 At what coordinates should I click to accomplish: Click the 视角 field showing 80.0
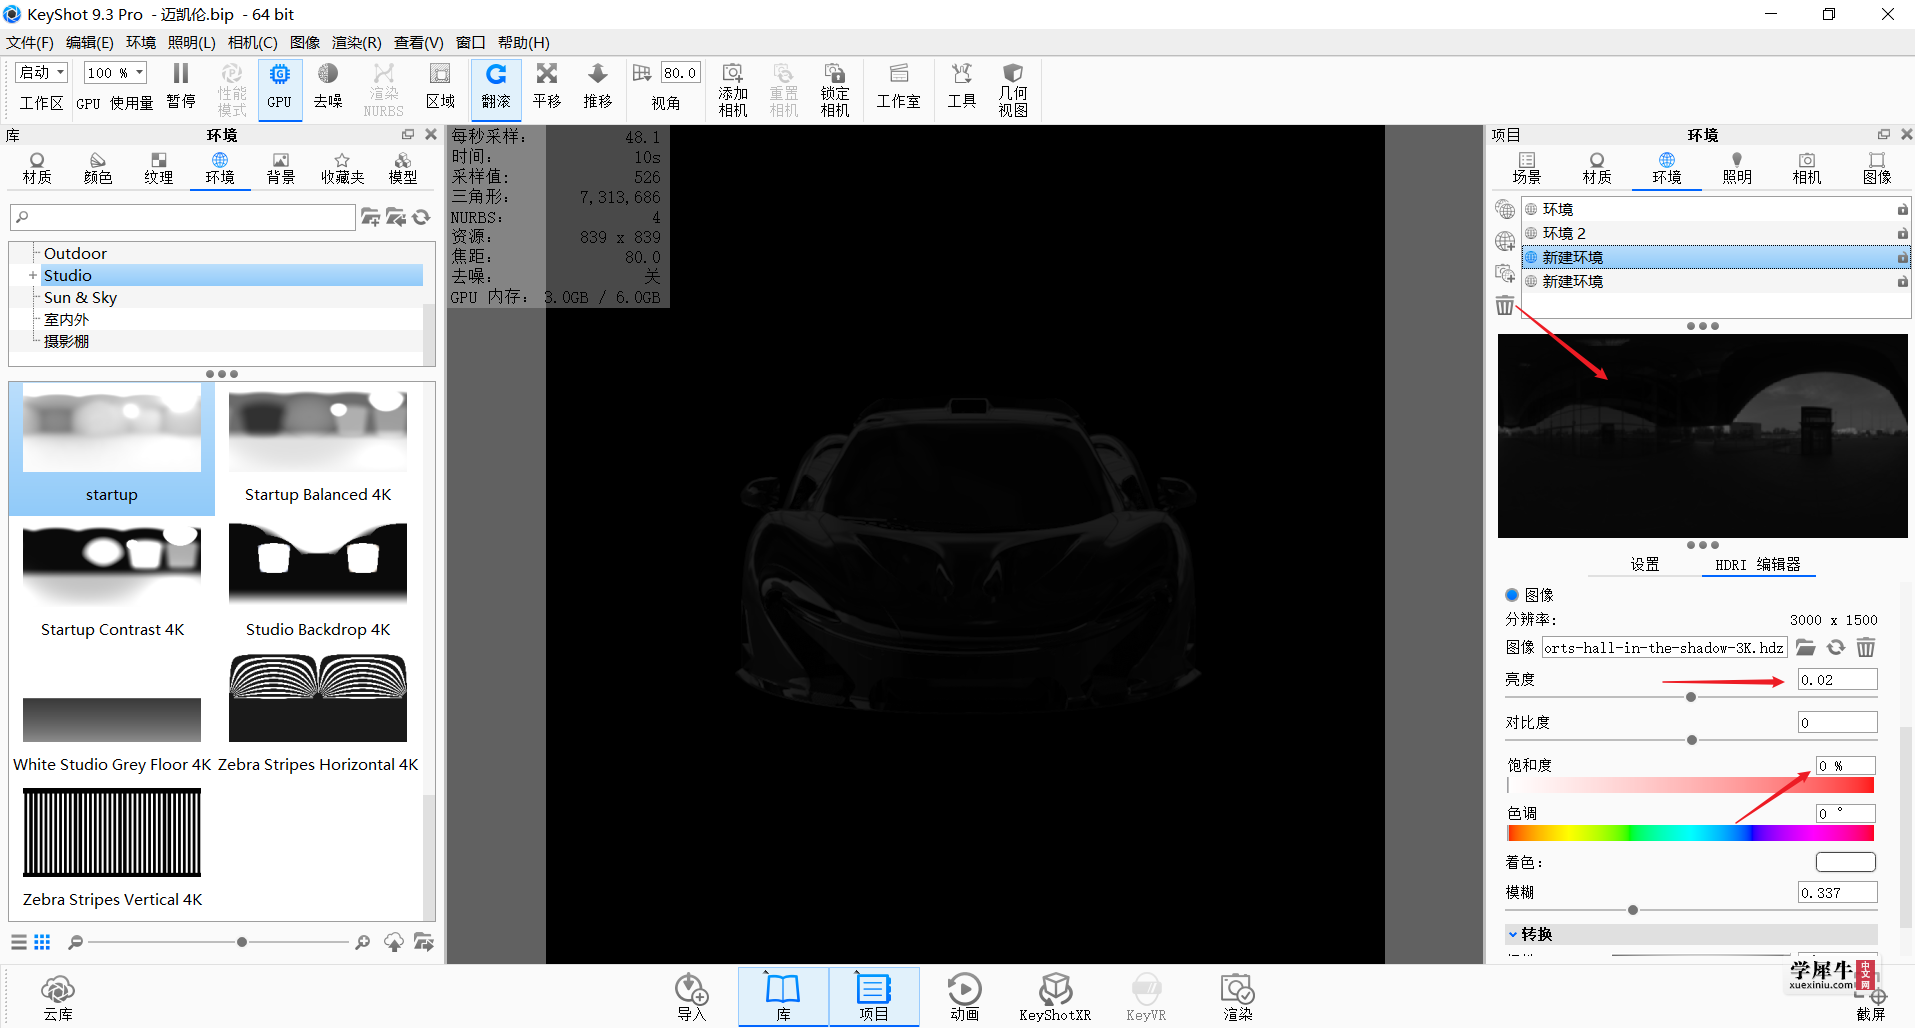[680, 73]
